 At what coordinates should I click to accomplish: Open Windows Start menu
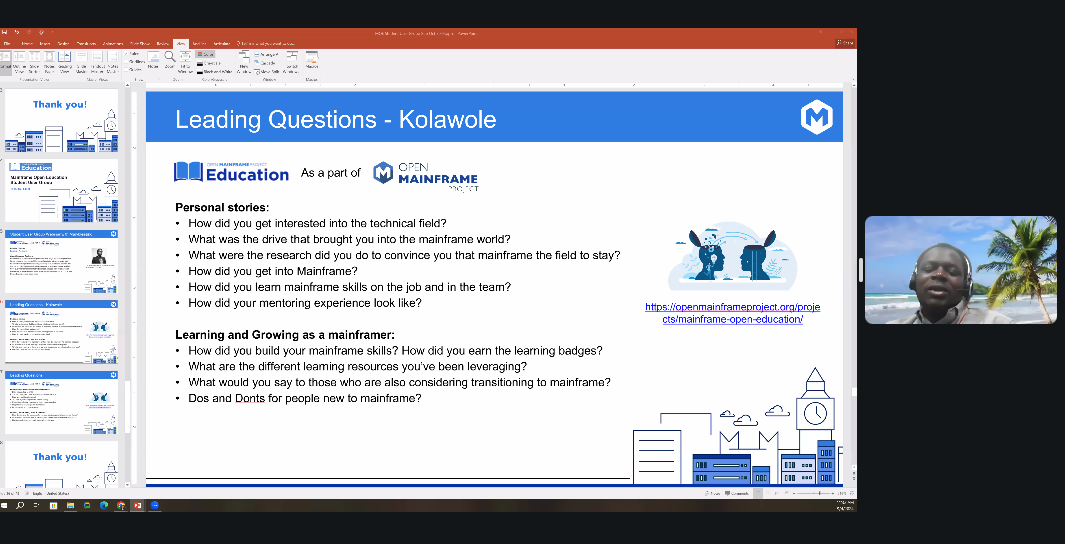click(4, 505)
